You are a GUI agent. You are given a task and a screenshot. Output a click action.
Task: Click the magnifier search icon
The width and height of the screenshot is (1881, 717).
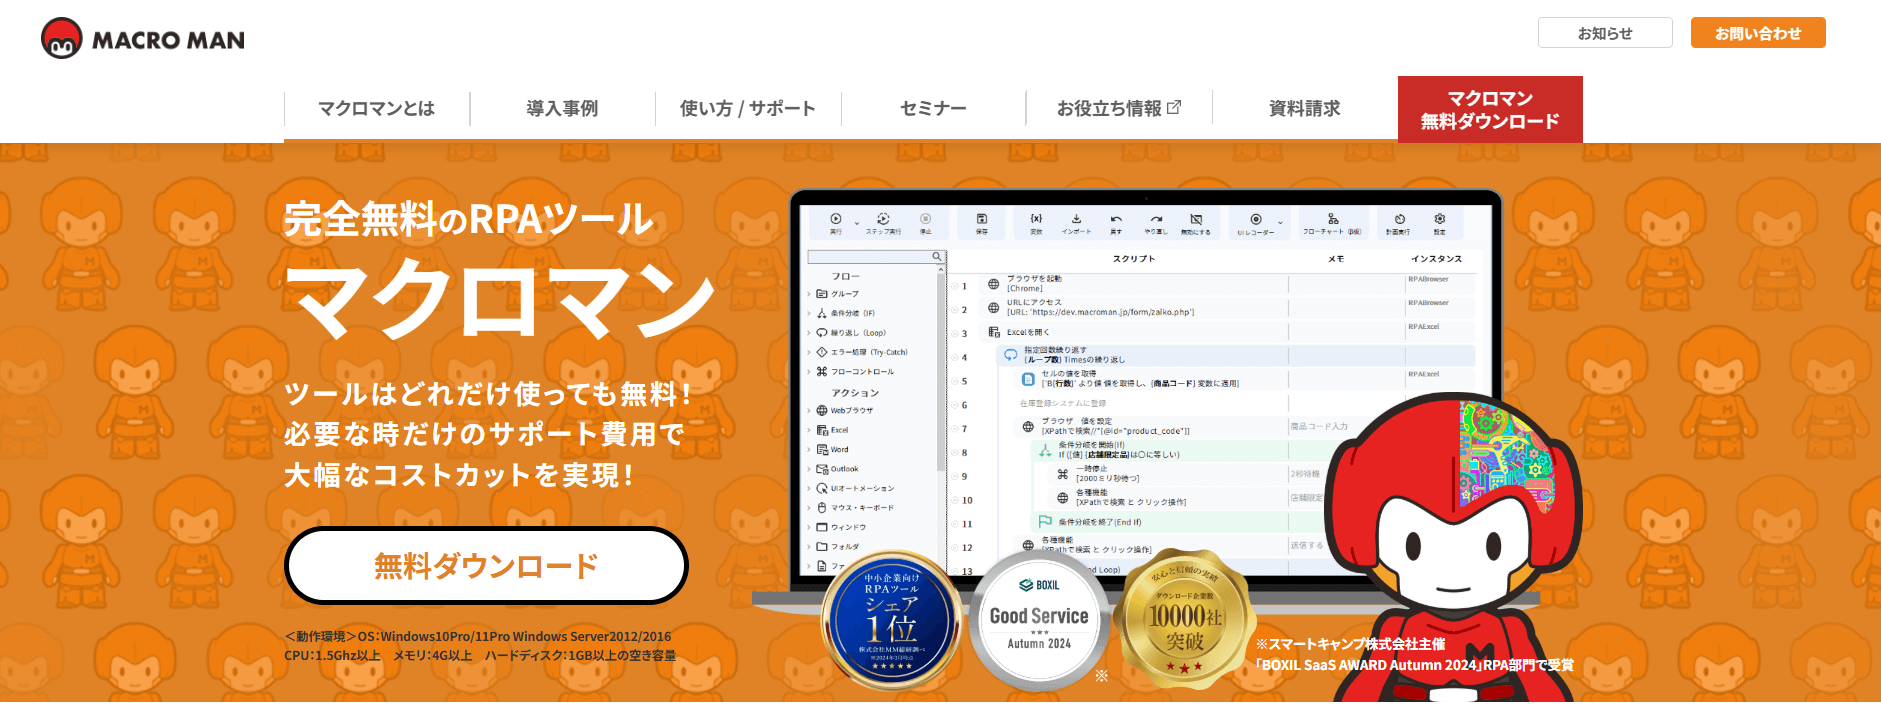tap(937, 257)
